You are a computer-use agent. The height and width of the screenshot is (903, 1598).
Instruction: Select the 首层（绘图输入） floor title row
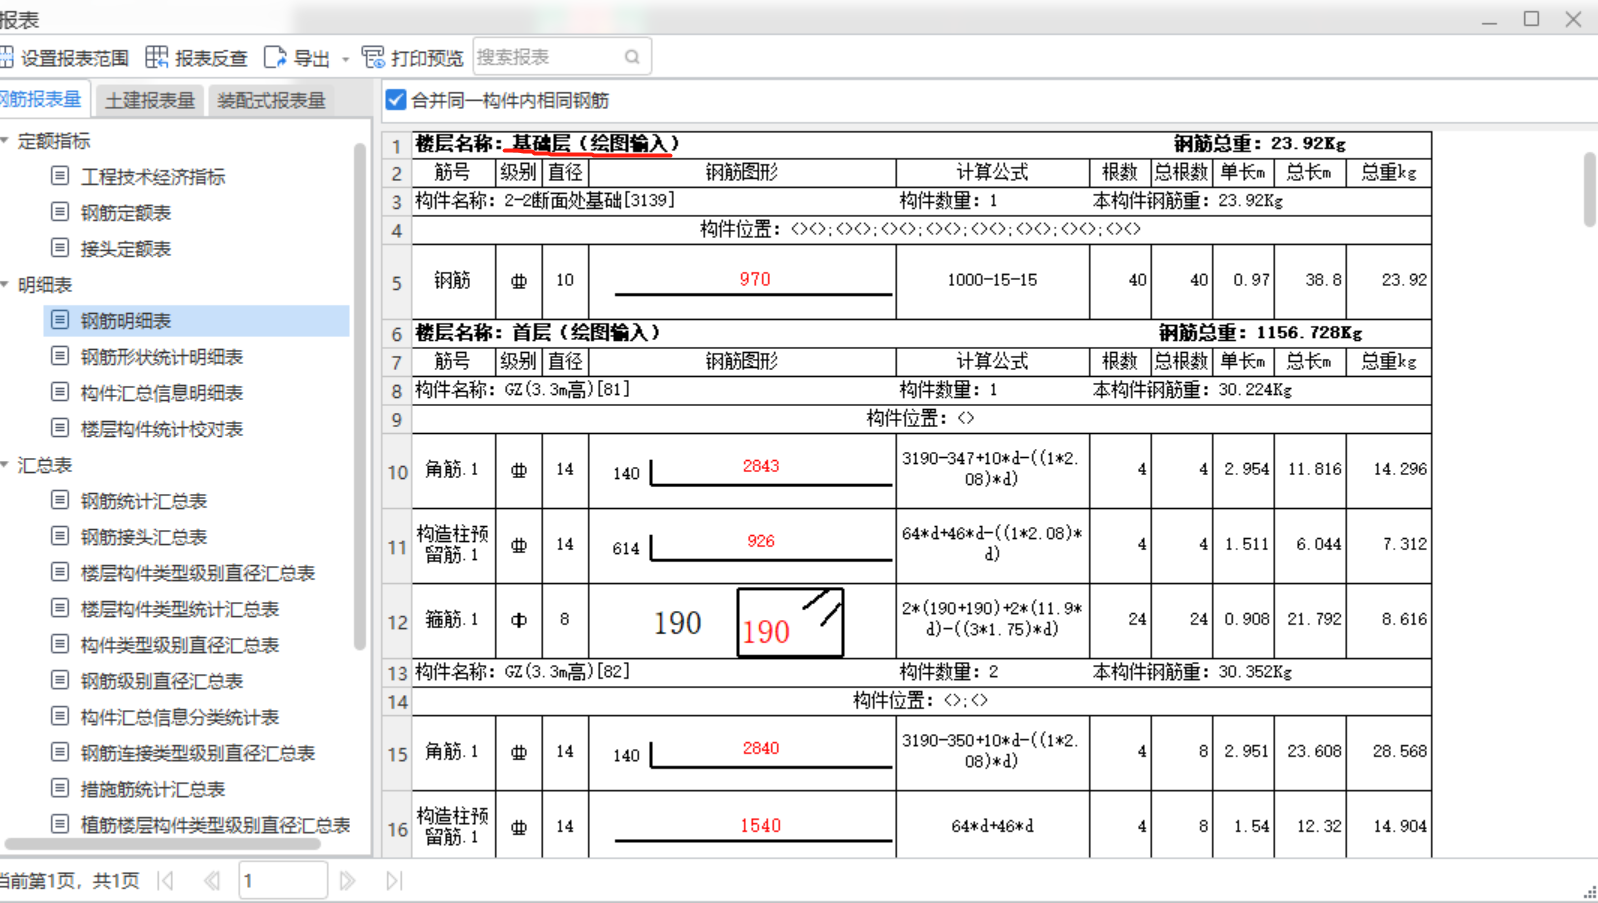(921, 333)
